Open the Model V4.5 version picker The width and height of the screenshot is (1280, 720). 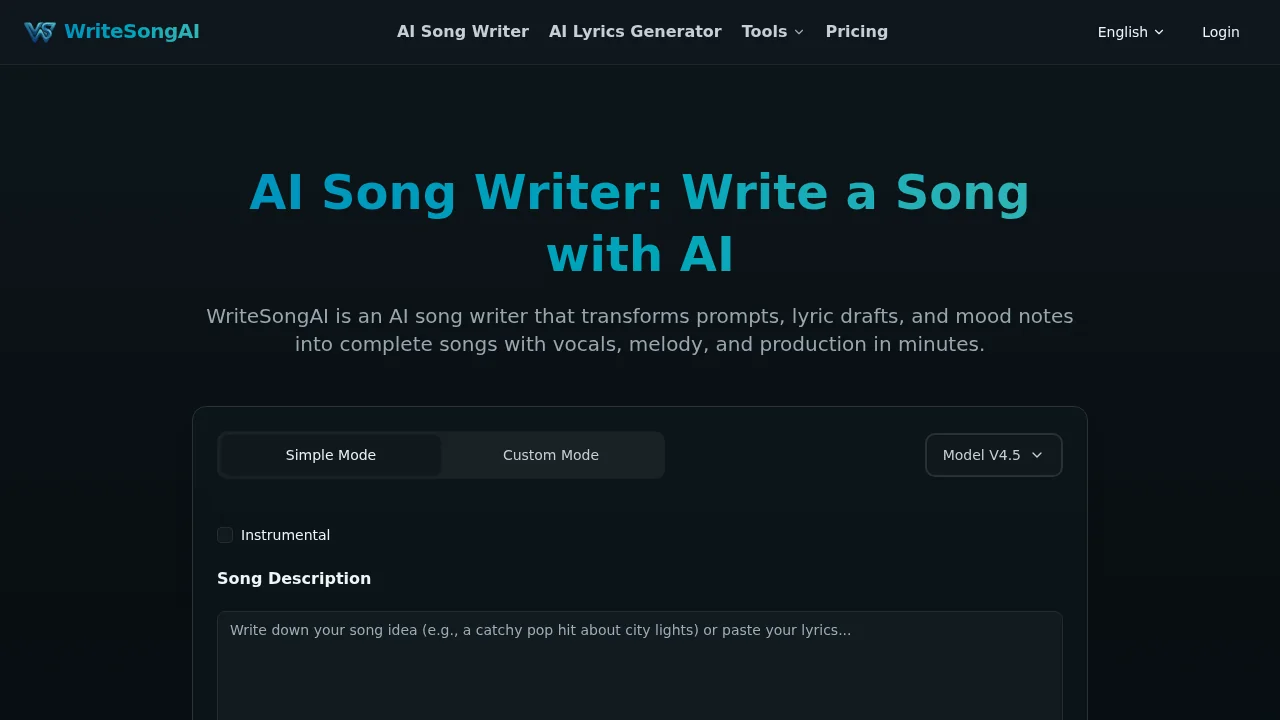pos(993,455)
